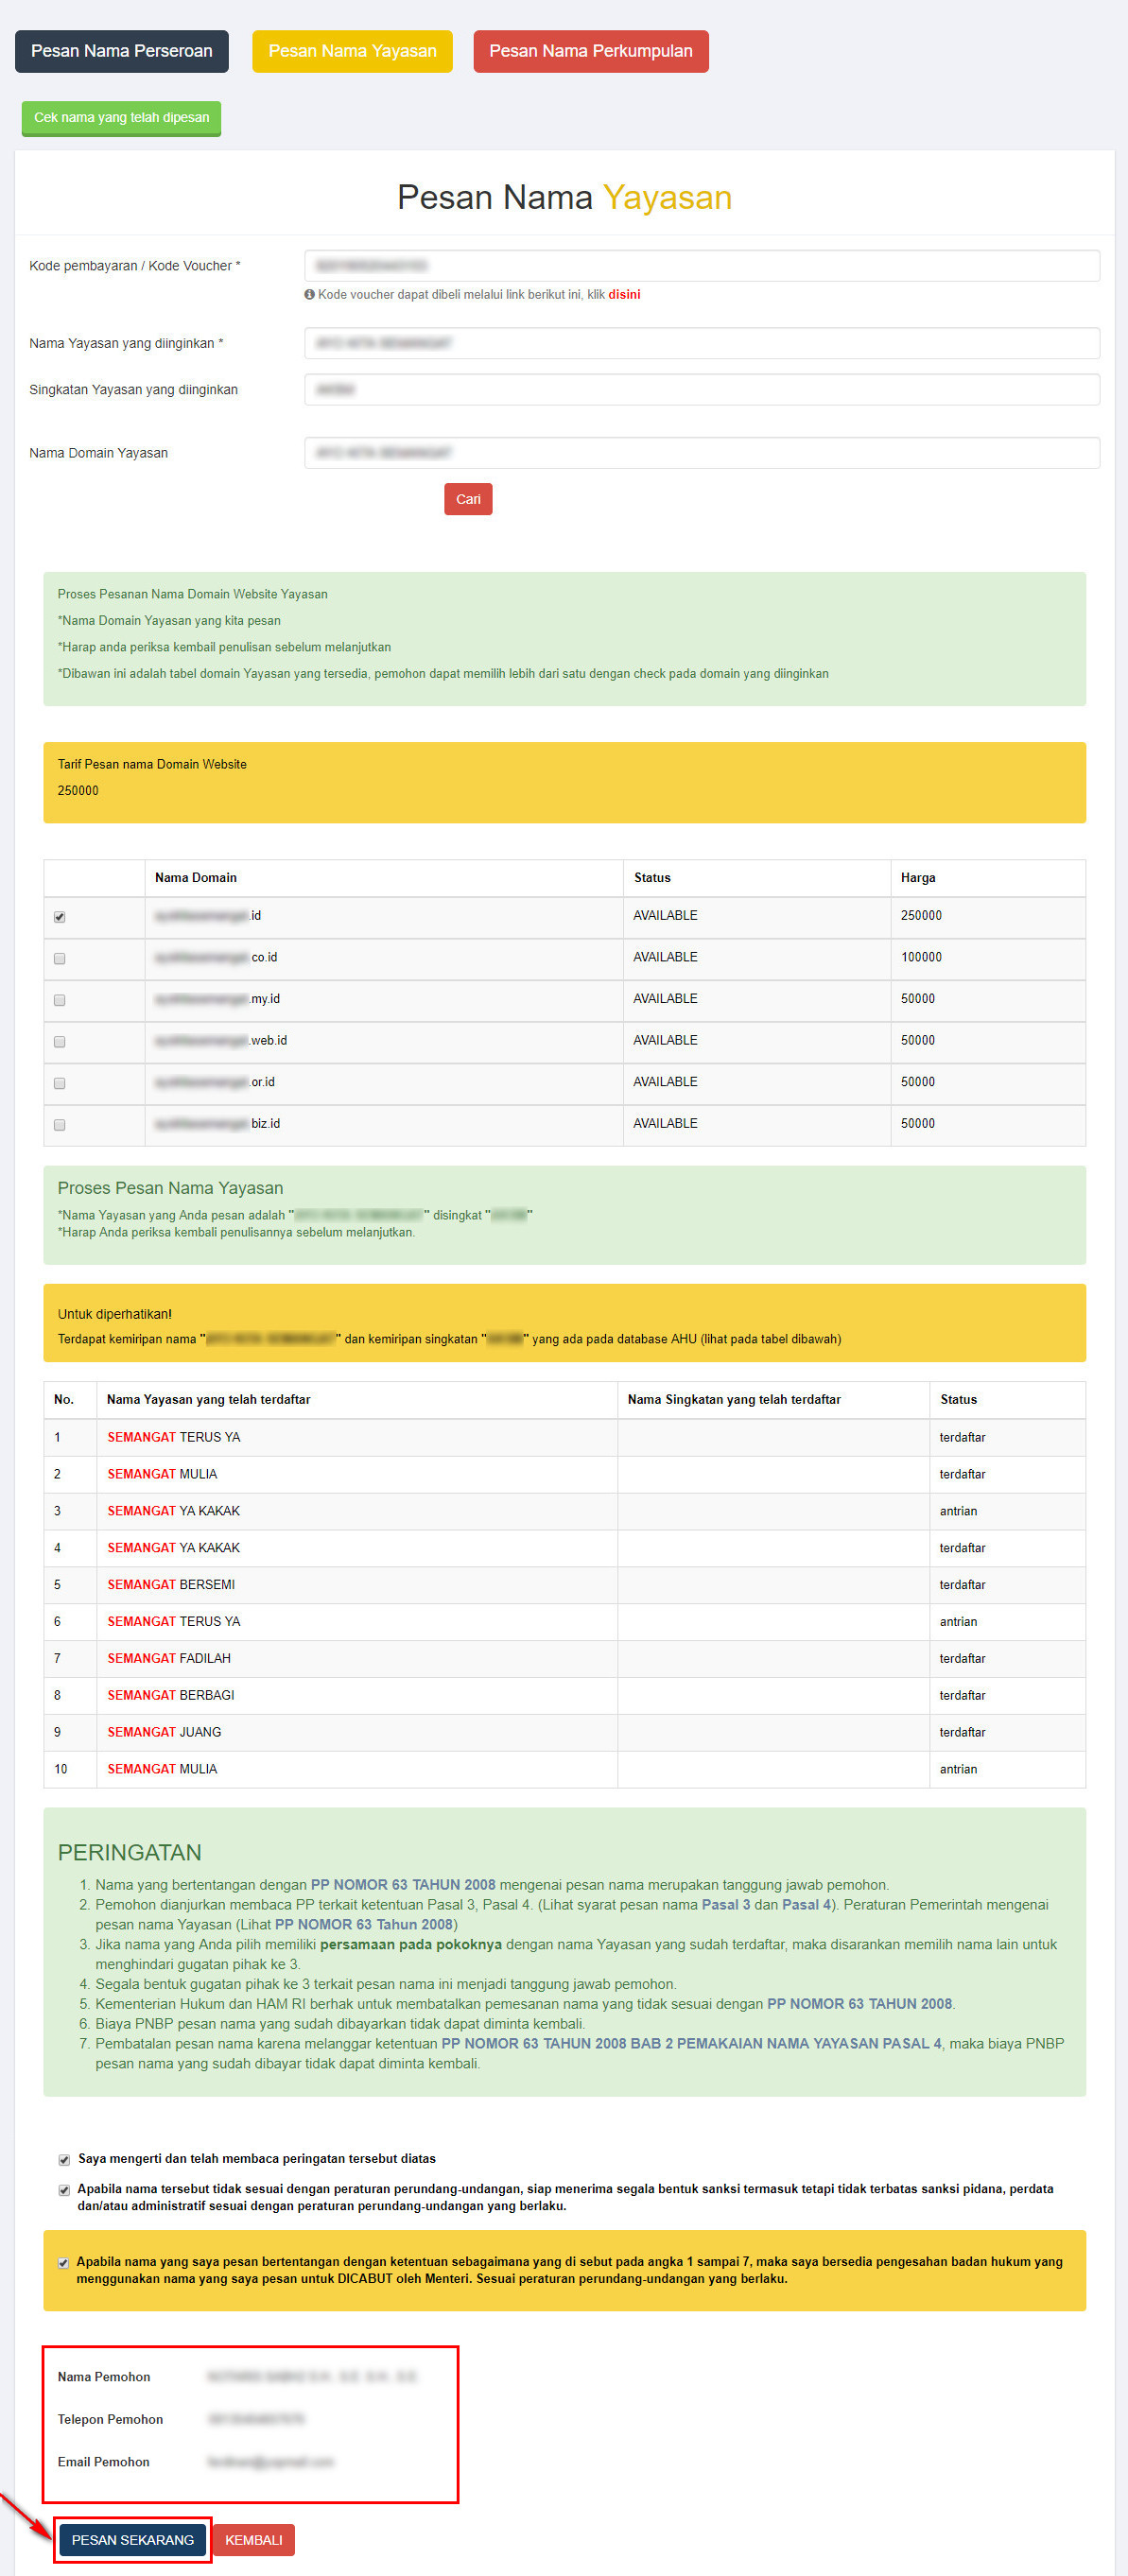Click the Nama Domain Yayasan field
The image size is (1128, 2576).
coord(701,453)
